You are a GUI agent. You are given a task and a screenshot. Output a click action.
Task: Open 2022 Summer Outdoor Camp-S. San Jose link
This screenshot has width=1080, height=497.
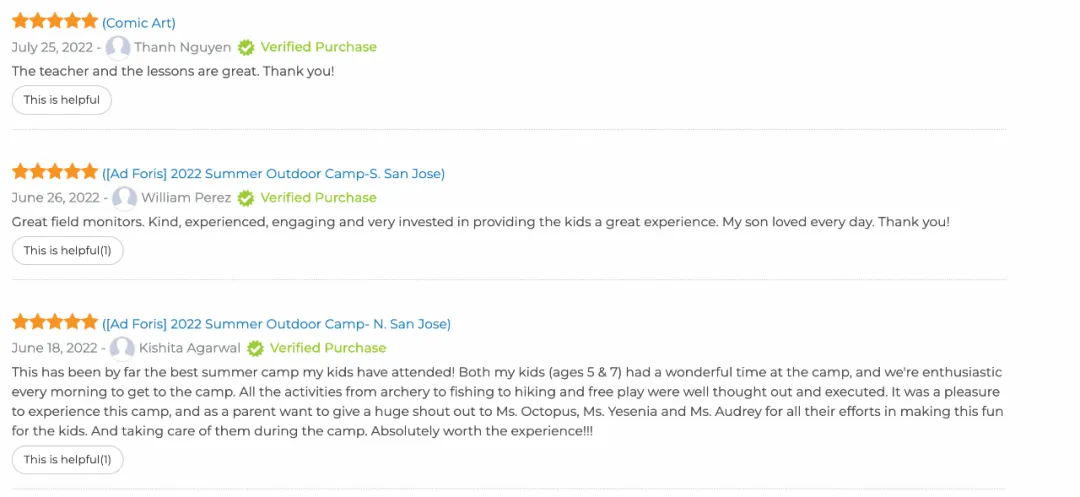pyautogui.click(x=273, y=174)
